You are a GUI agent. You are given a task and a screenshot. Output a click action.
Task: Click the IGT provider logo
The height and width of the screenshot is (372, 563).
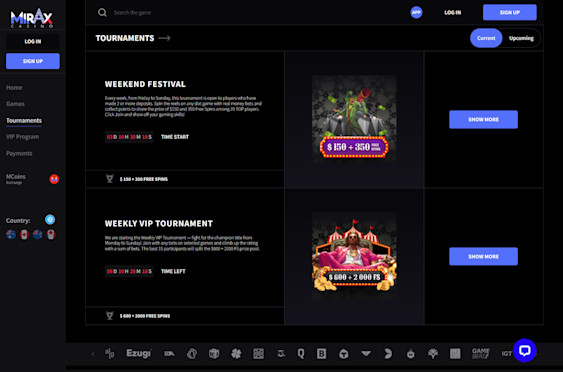[506, 354]
